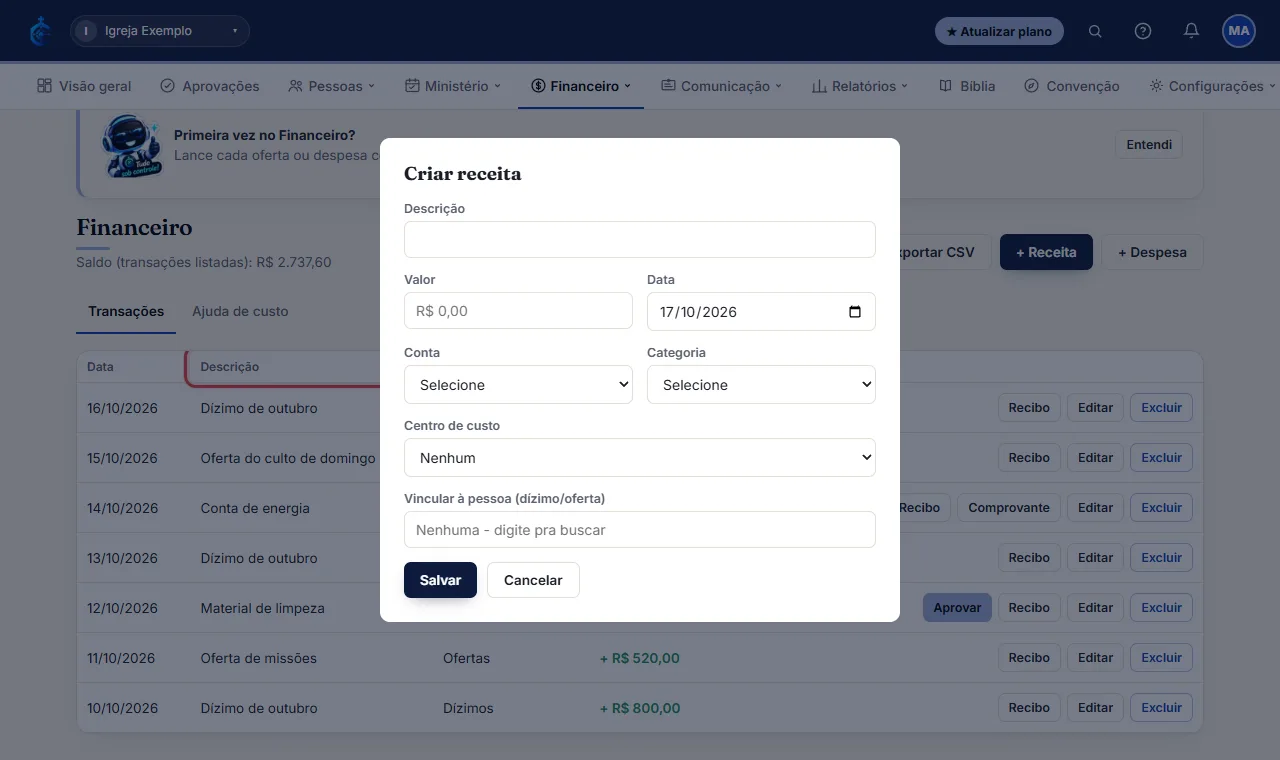This screenshot has height=760, width=1280.
Task: Open the Conta dropdown
Action: coord(518,385)
